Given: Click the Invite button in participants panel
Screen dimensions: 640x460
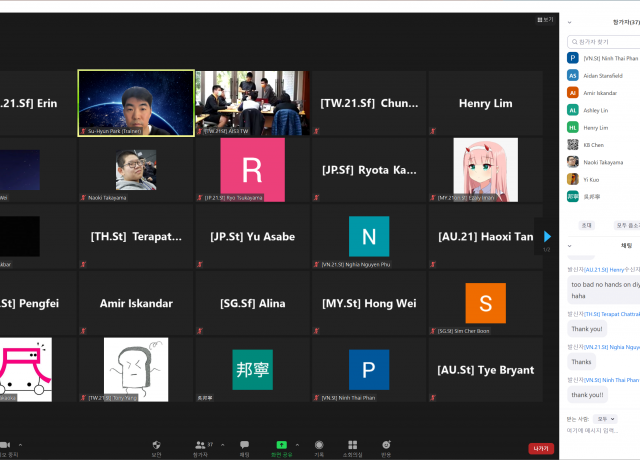Looking at the screenshot, I should click(x=587, y=225).
